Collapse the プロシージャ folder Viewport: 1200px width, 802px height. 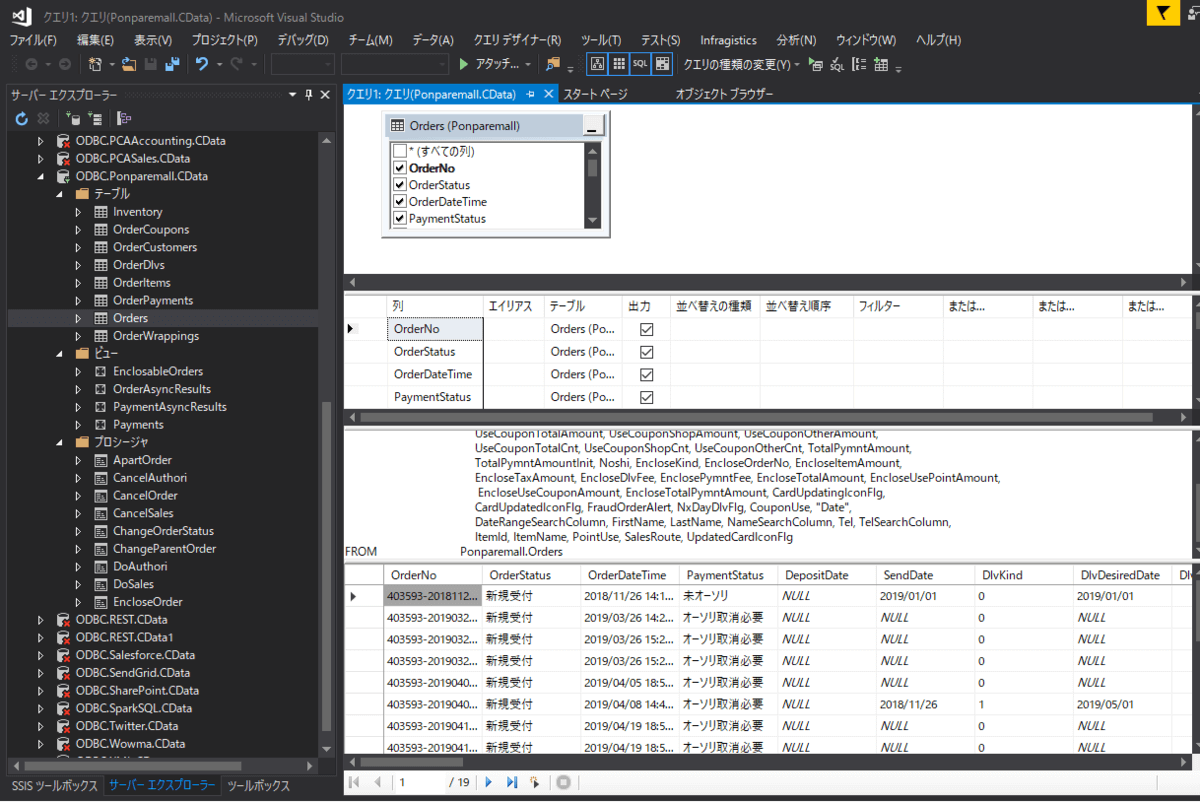pos(60,442)
